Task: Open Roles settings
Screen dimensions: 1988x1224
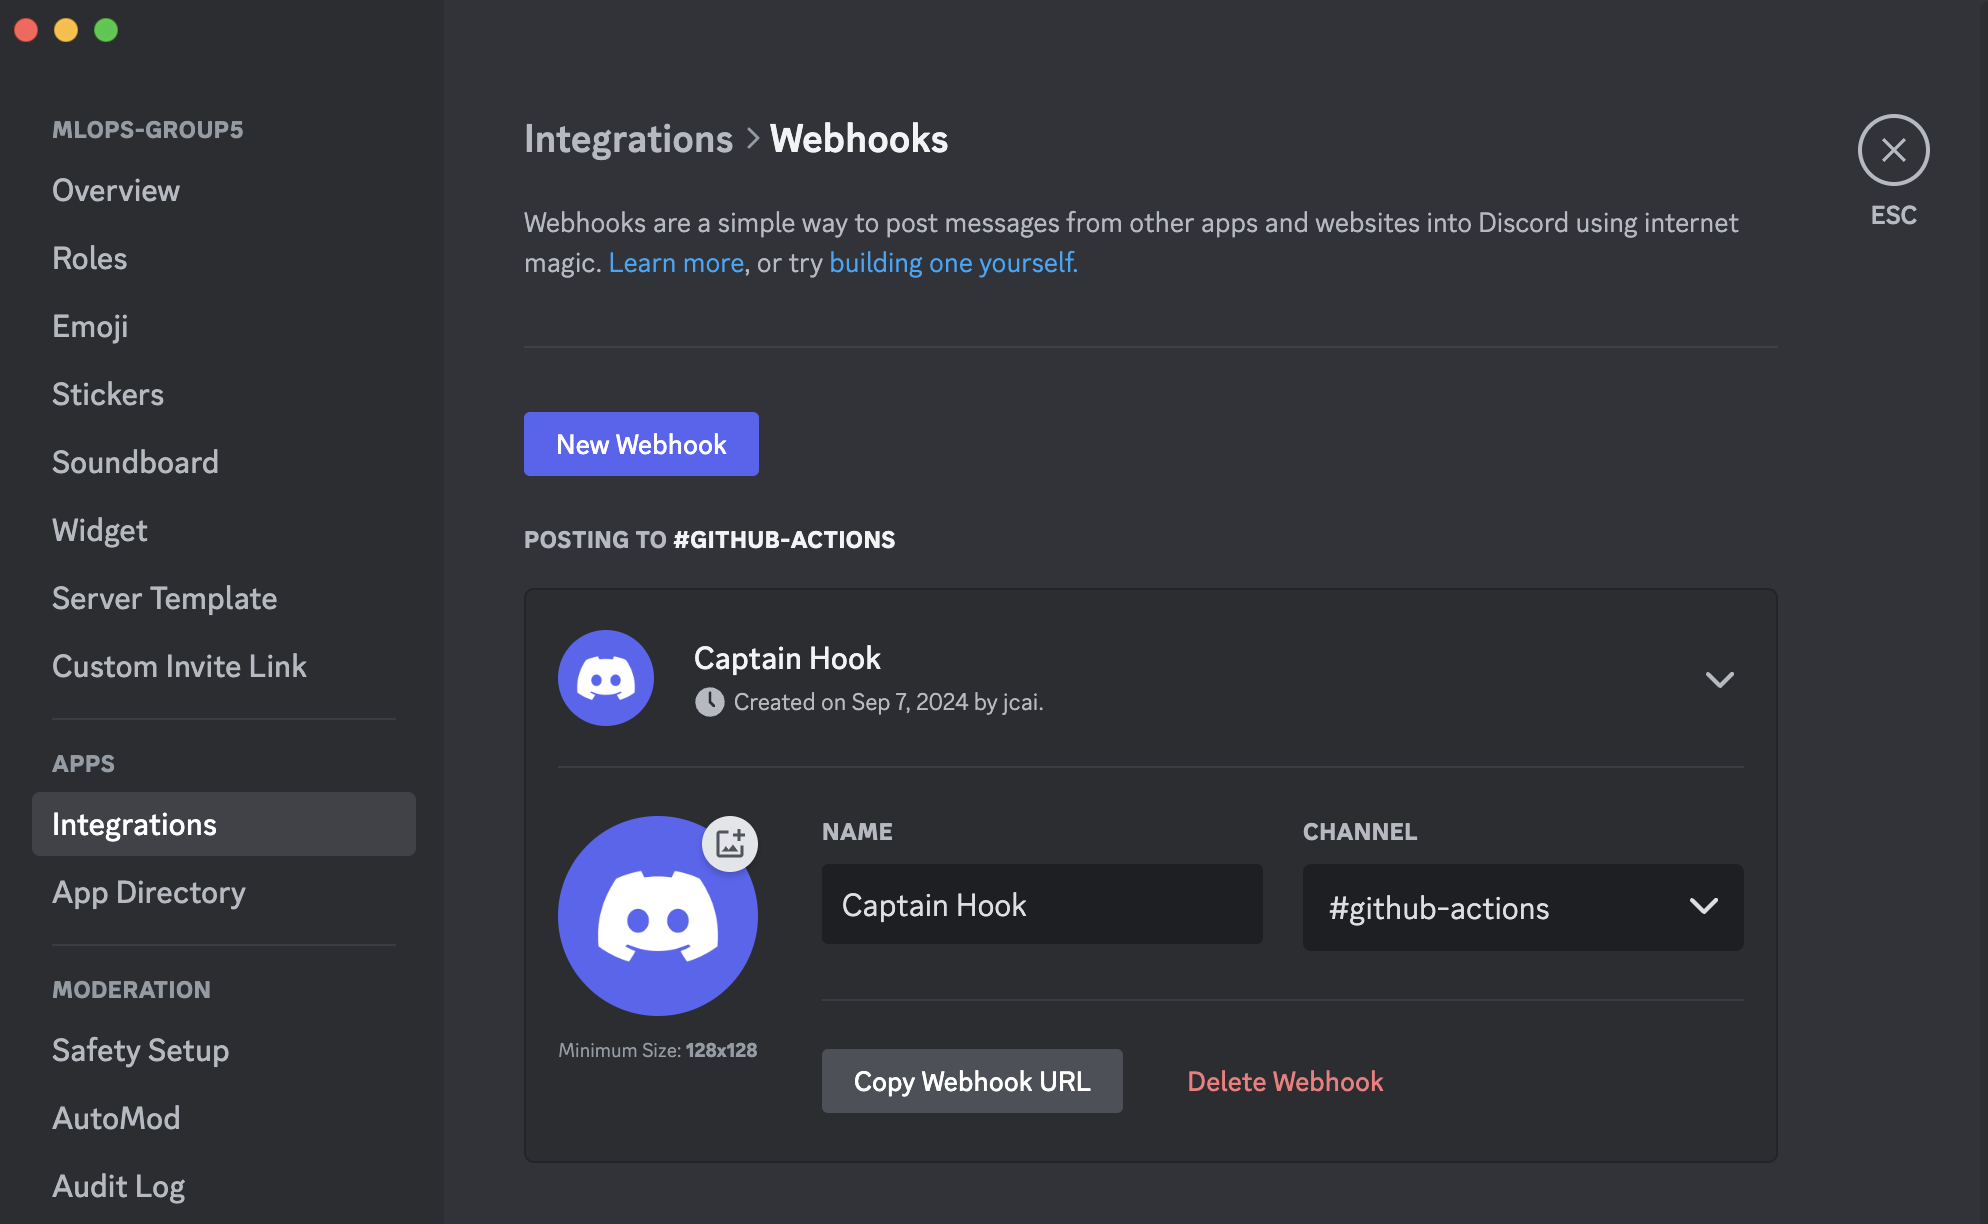Action: pos(90,258)
